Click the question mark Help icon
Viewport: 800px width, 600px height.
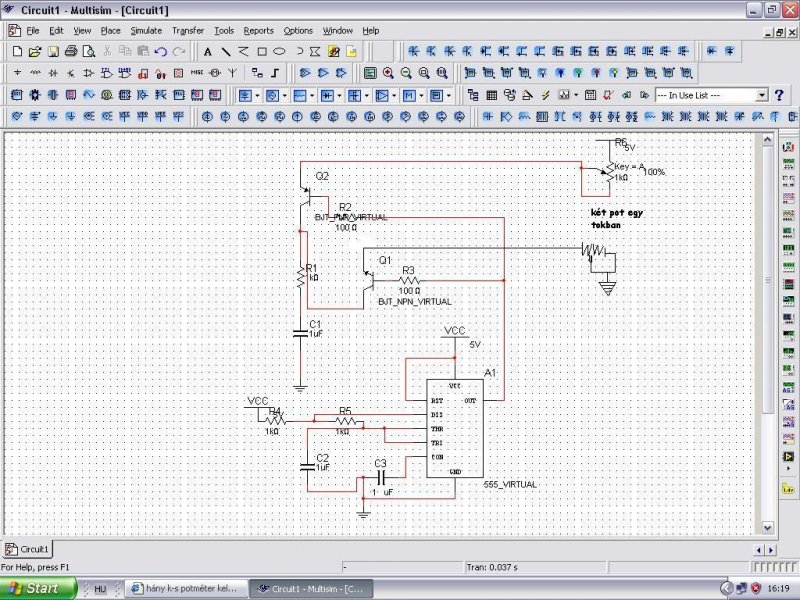point(779,95)
